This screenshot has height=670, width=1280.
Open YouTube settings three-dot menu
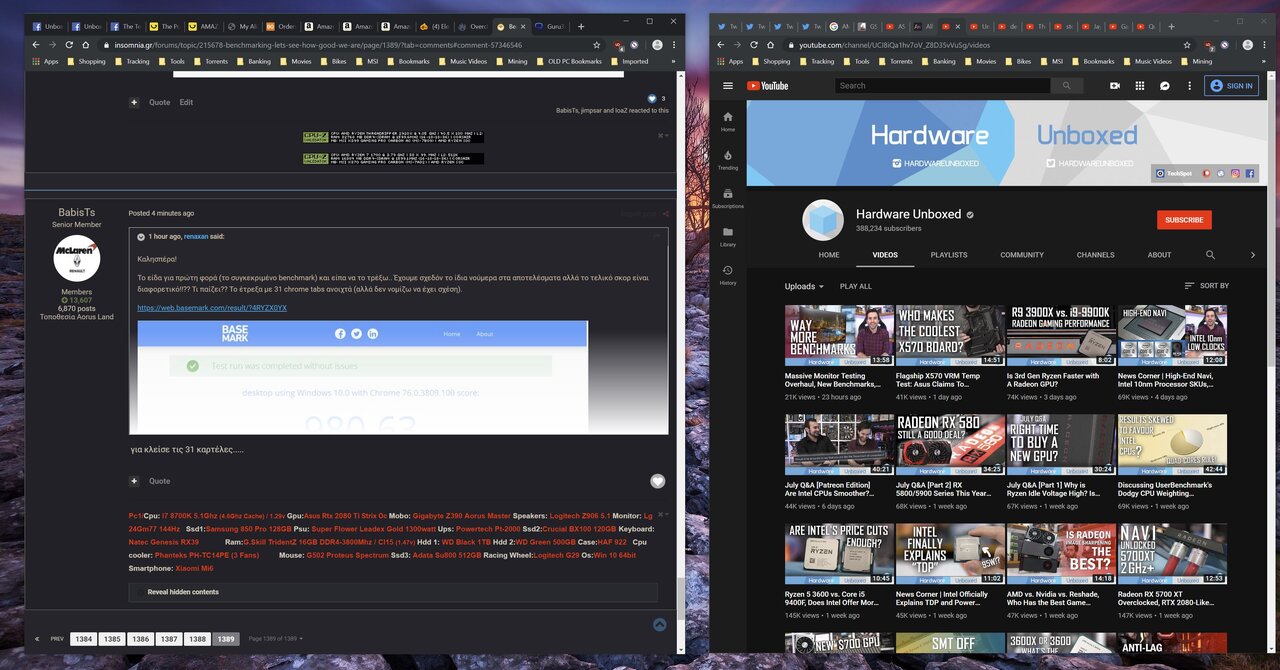tap(1189, 86)
